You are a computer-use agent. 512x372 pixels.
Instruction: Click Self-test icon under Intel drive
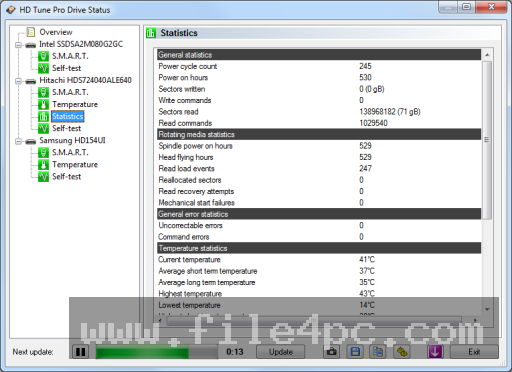click(x=43, y=68)
